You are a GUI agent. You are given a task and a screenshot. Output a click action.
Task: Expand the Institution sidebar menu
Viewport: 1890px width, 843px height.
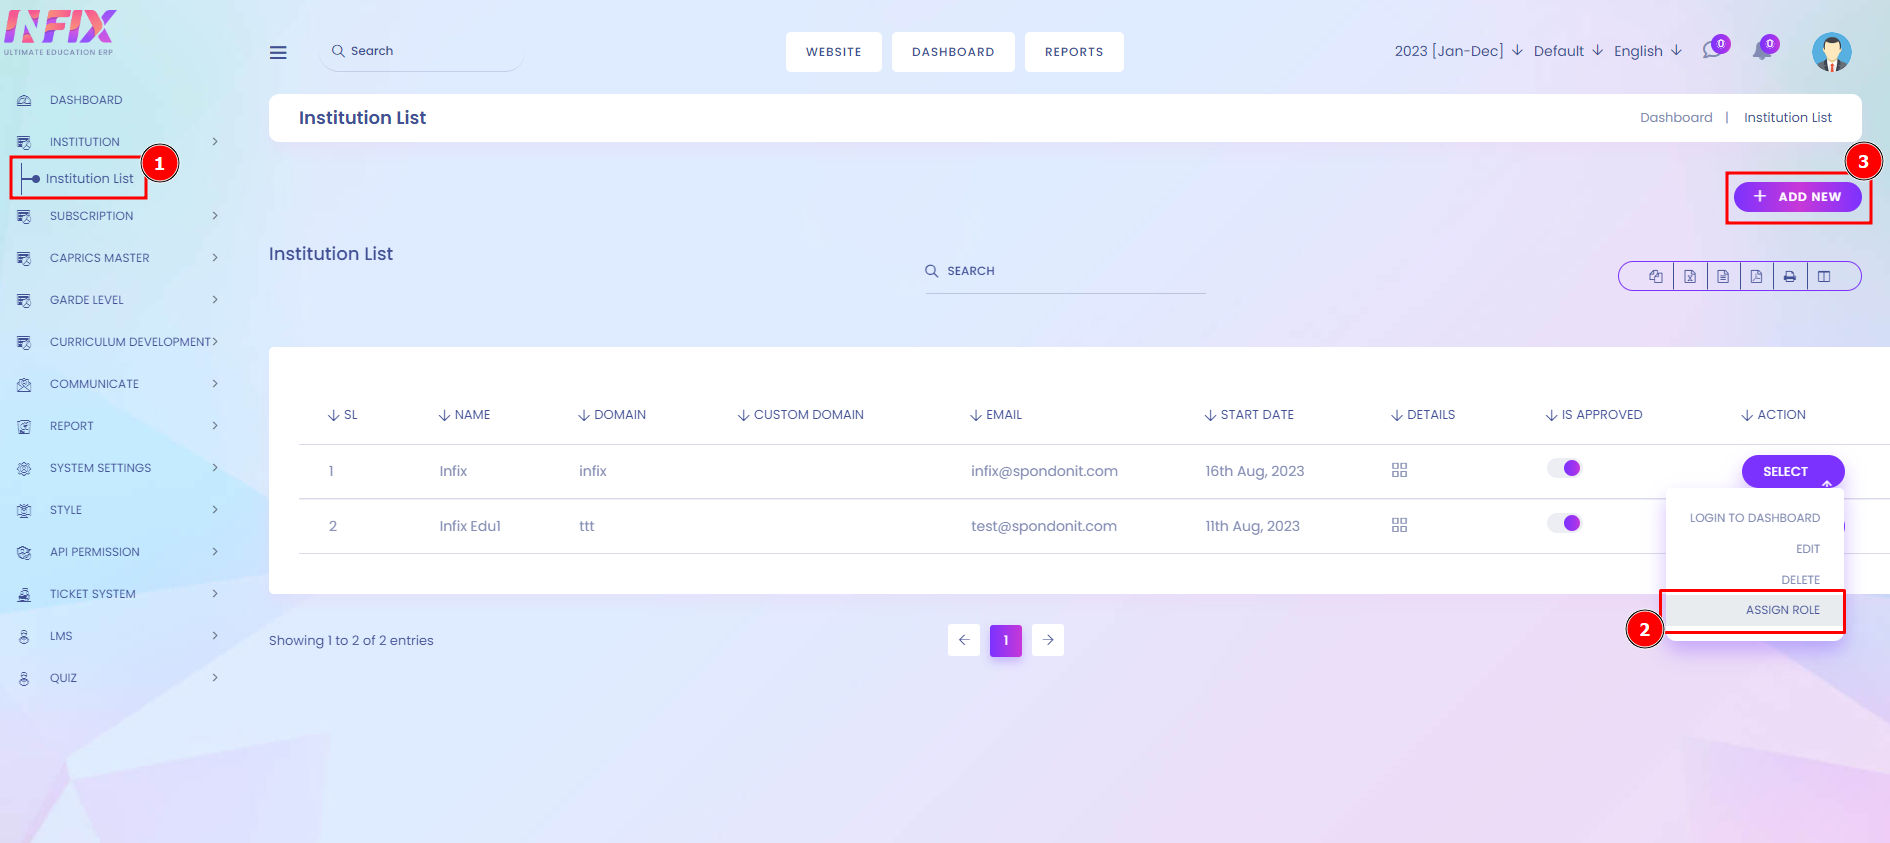click(x=117, y=142)
